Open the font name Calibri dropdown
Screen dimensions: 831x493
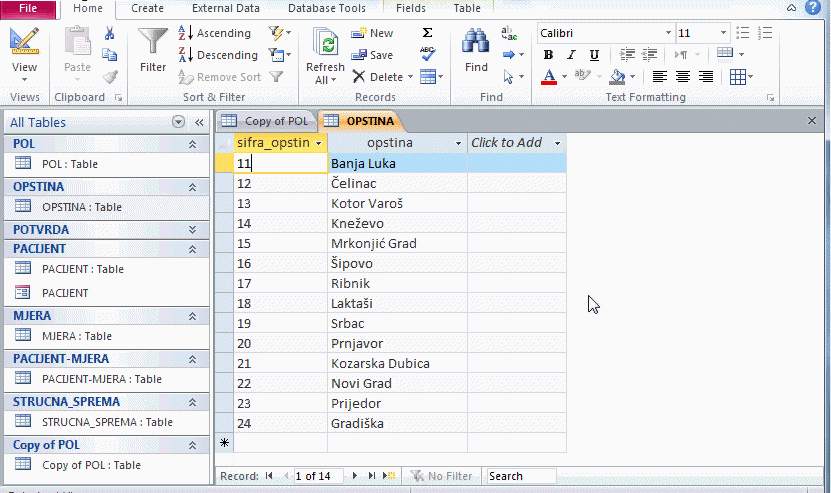(x=667, y=33)
